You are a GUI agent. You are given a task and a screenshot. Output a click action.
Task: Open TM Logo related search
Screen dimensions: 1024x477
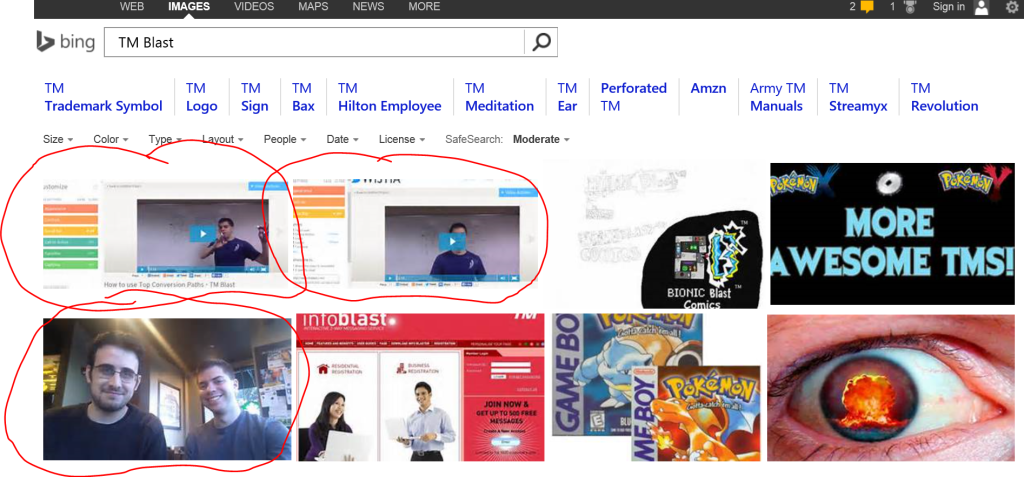click(202, 97)
